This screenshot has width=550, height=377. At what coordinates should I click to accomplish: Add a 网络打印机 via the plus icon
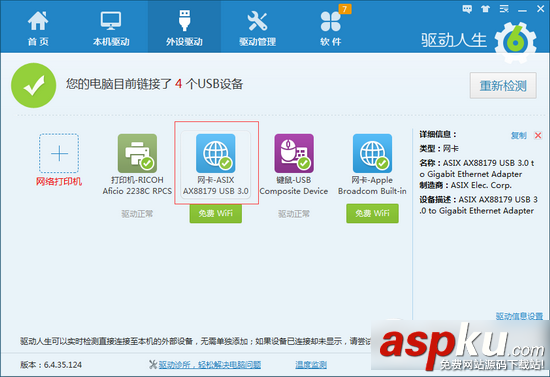click(59, 153)
